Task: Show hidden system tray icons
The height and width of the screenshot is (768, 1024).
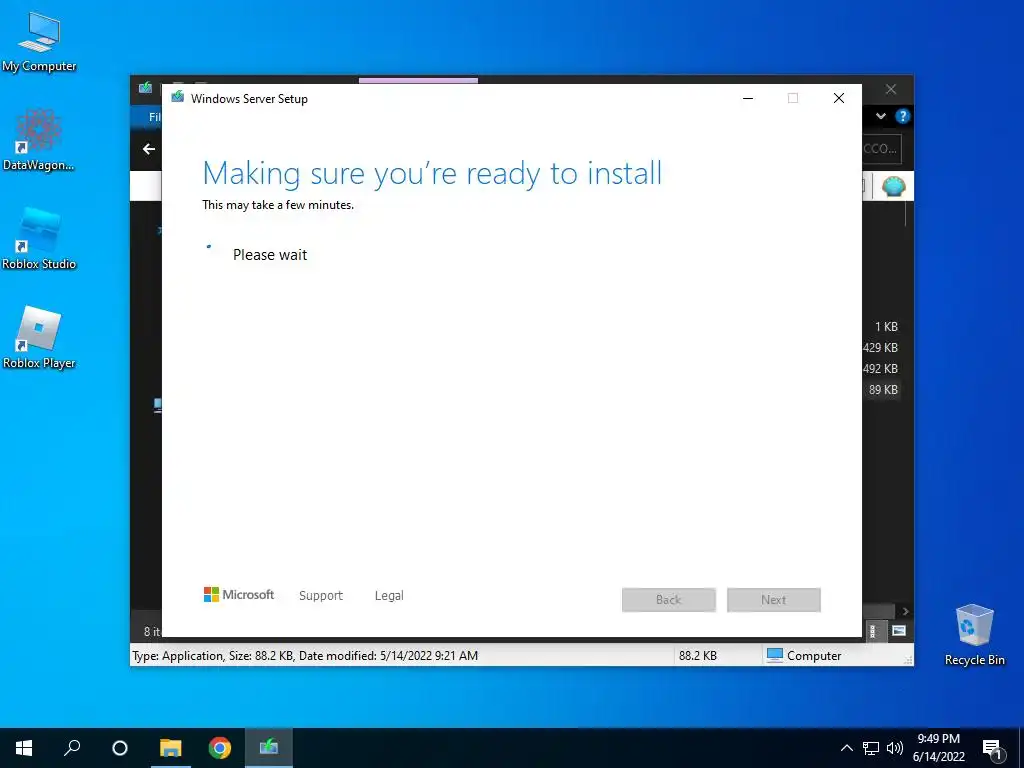Action: tap(846, 748)
